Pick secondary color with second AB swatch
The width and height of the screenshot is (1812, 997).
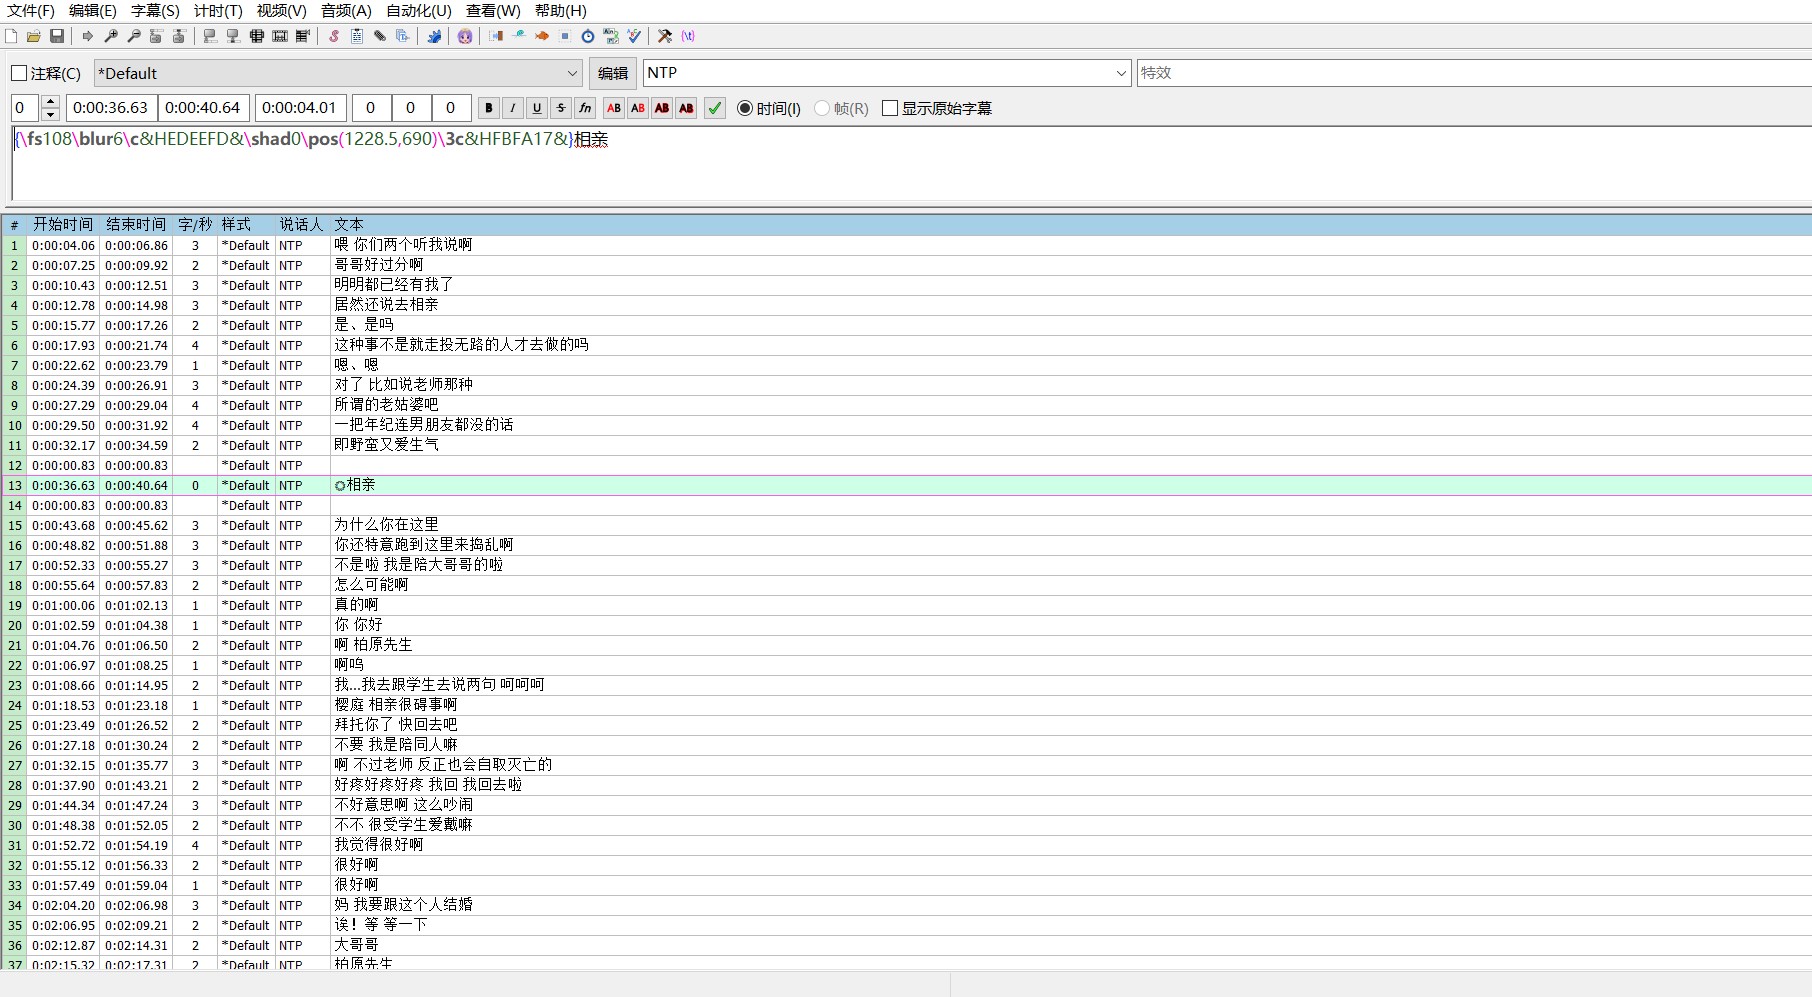coord(638,108)
